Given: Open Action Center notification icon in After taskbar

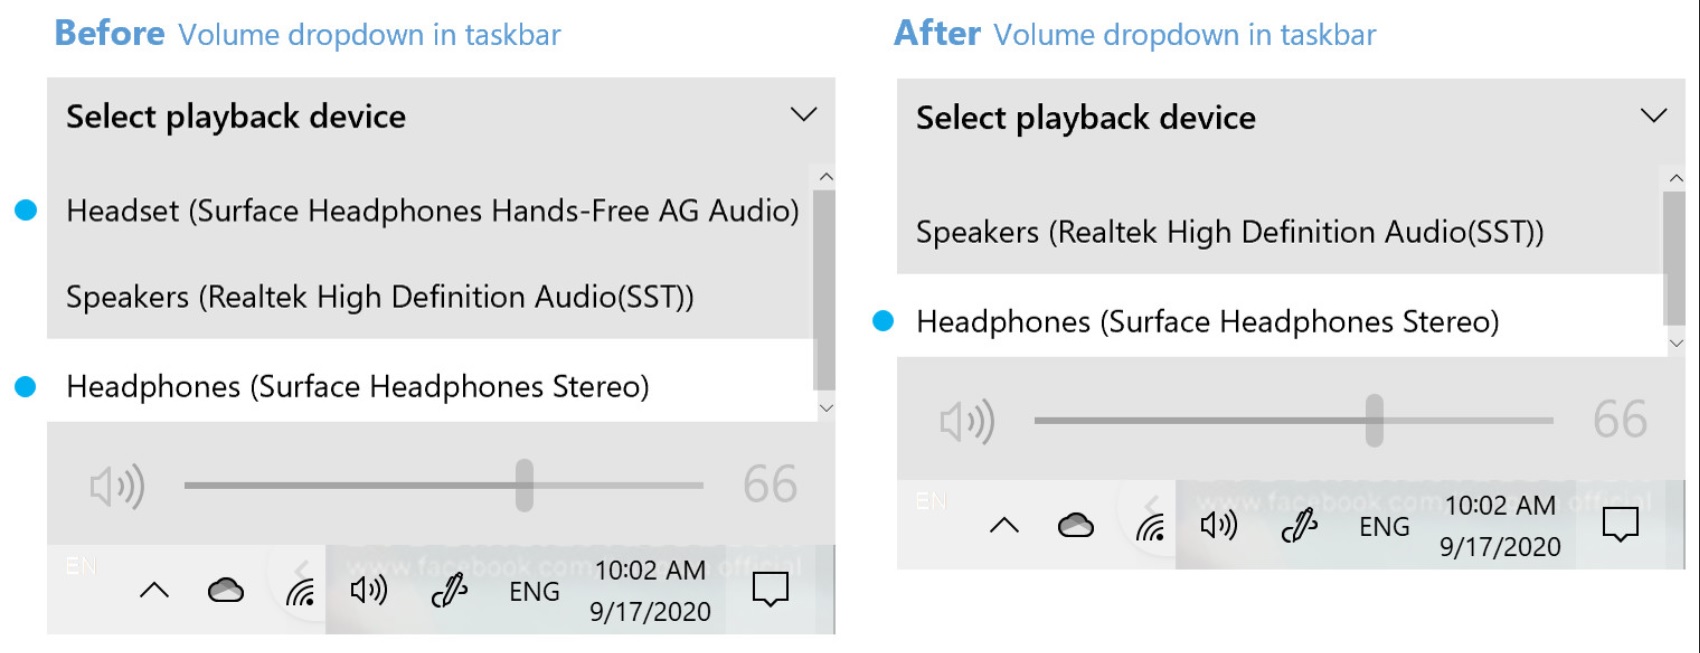Looking at the screenshot, I should (x=1620, y=524).
